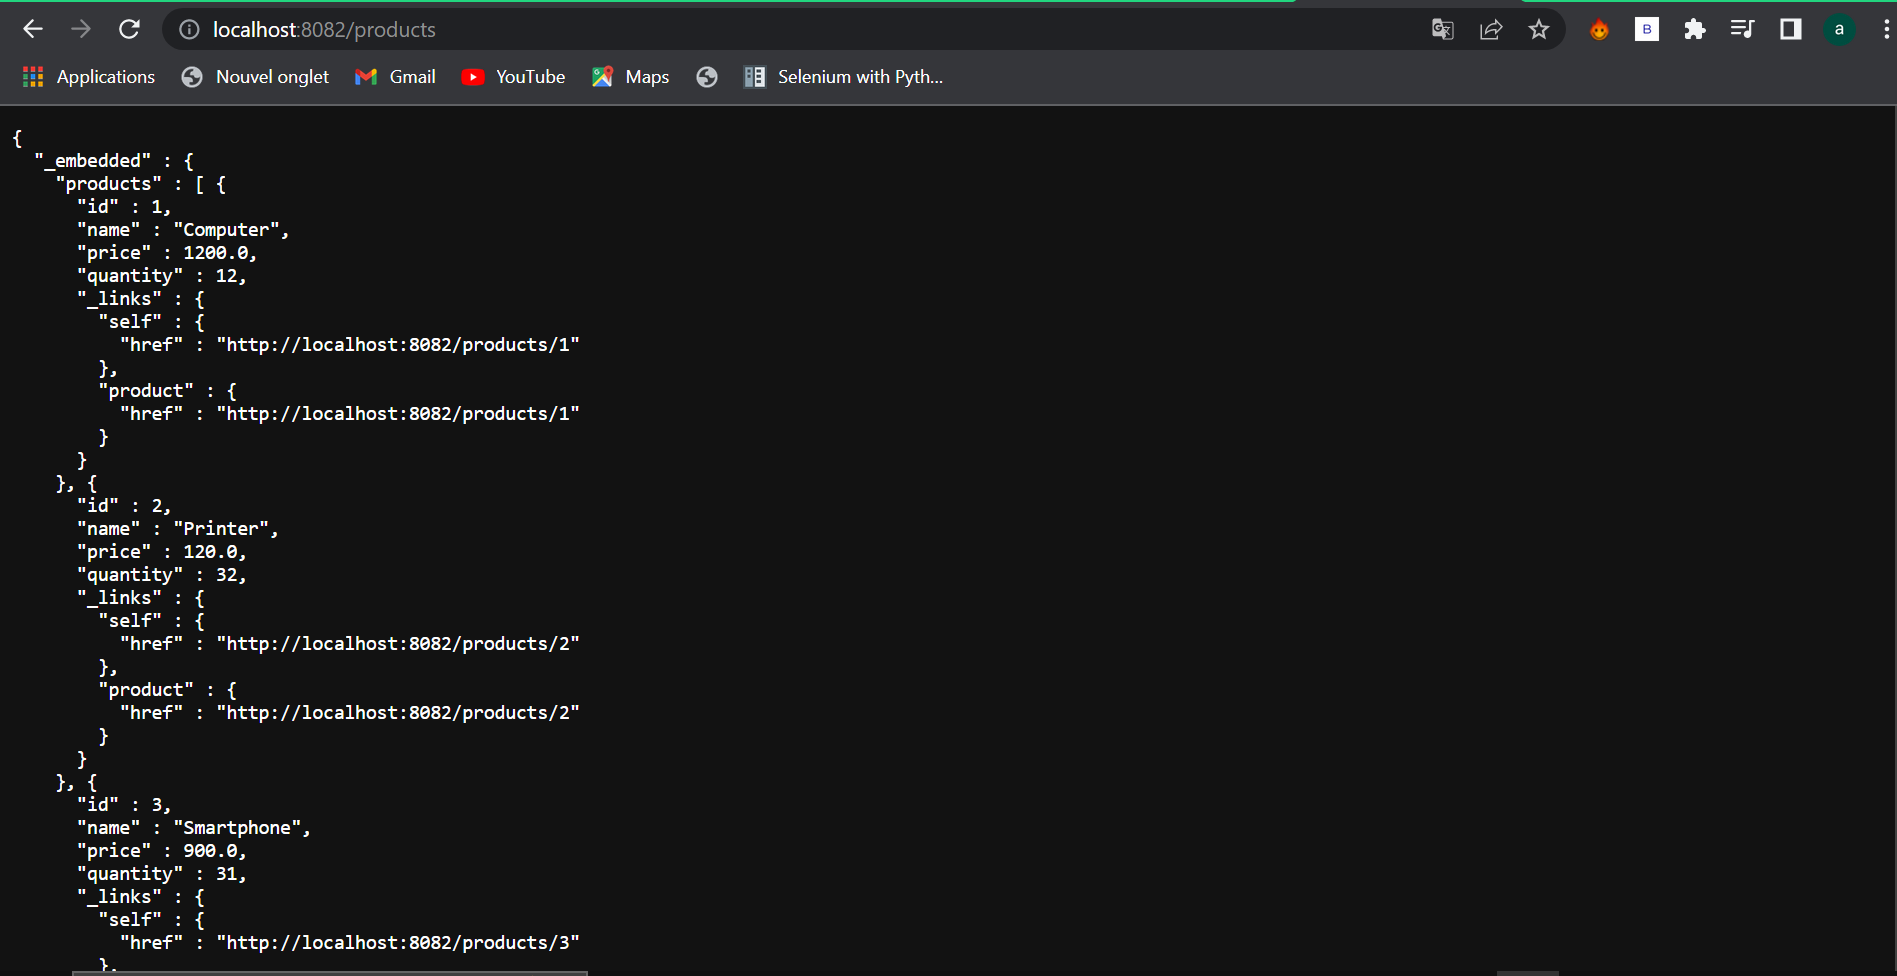Open the Selenium with Python bookmark
The width and height of the screenshot is (1897, 976).
point(843,76)
